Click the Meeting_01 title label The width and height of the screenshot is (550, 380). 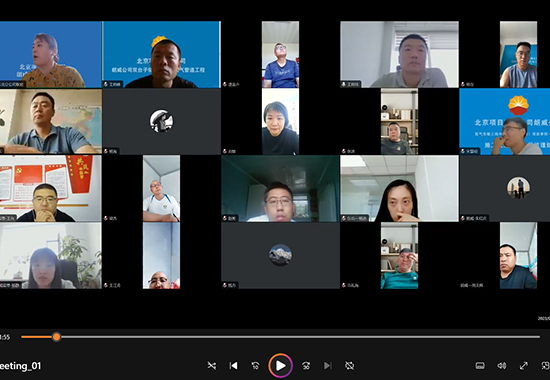20,366
